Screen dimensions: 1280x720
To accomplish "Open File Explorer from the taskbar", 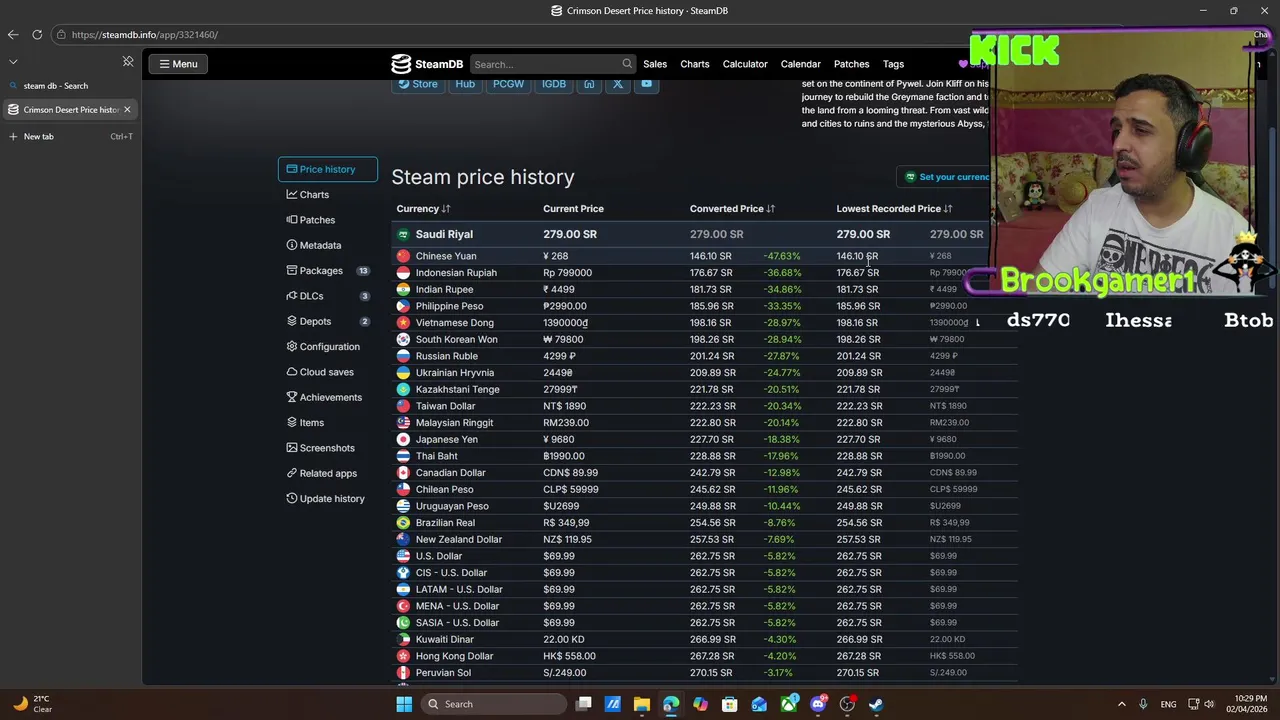I will [x=642, y=704].
